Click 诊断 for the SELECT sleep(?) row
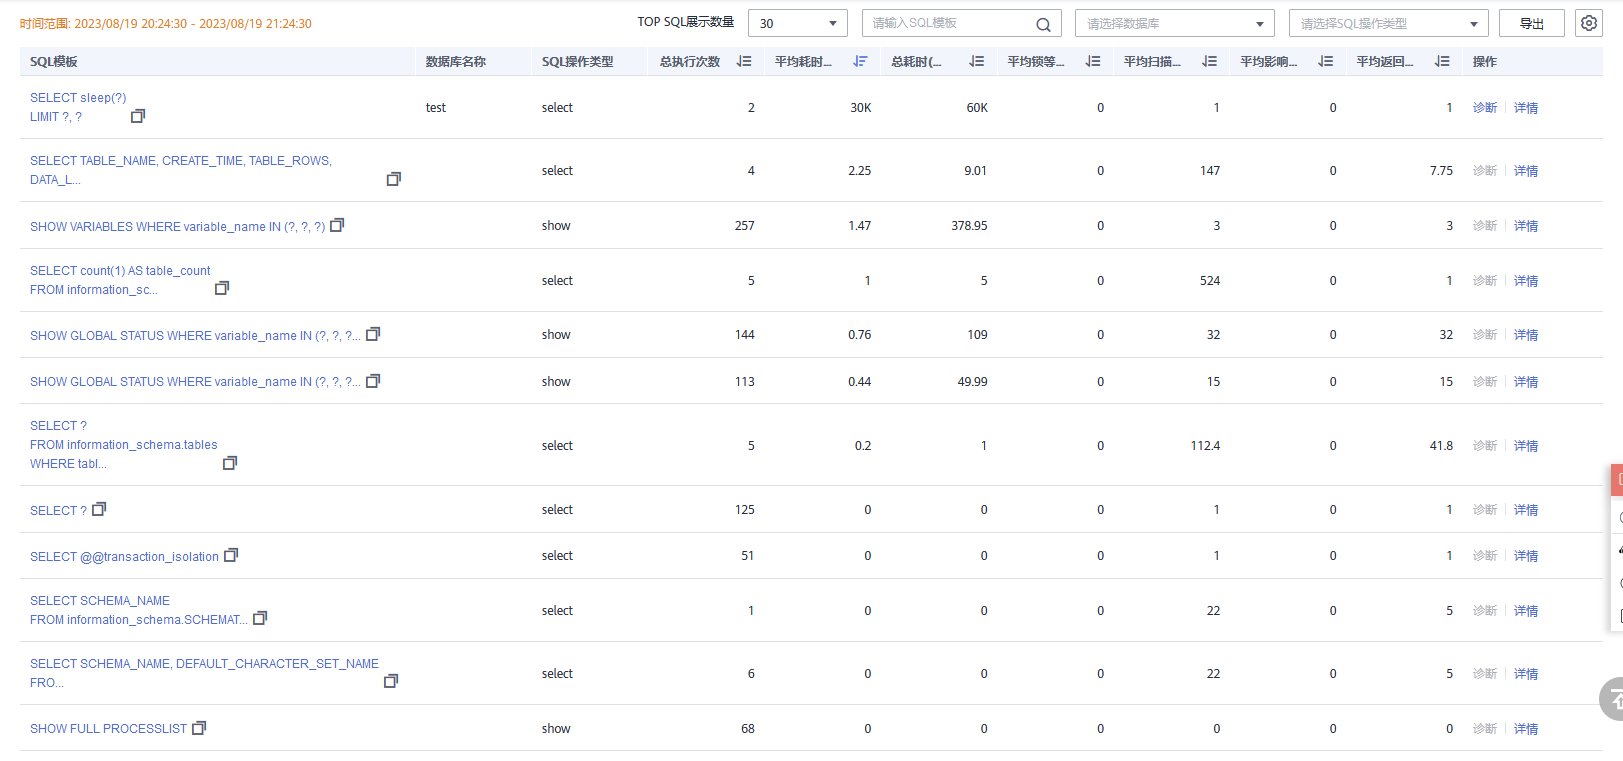The width and height of the screenshot is (1623, 761). click(1485, 108)
